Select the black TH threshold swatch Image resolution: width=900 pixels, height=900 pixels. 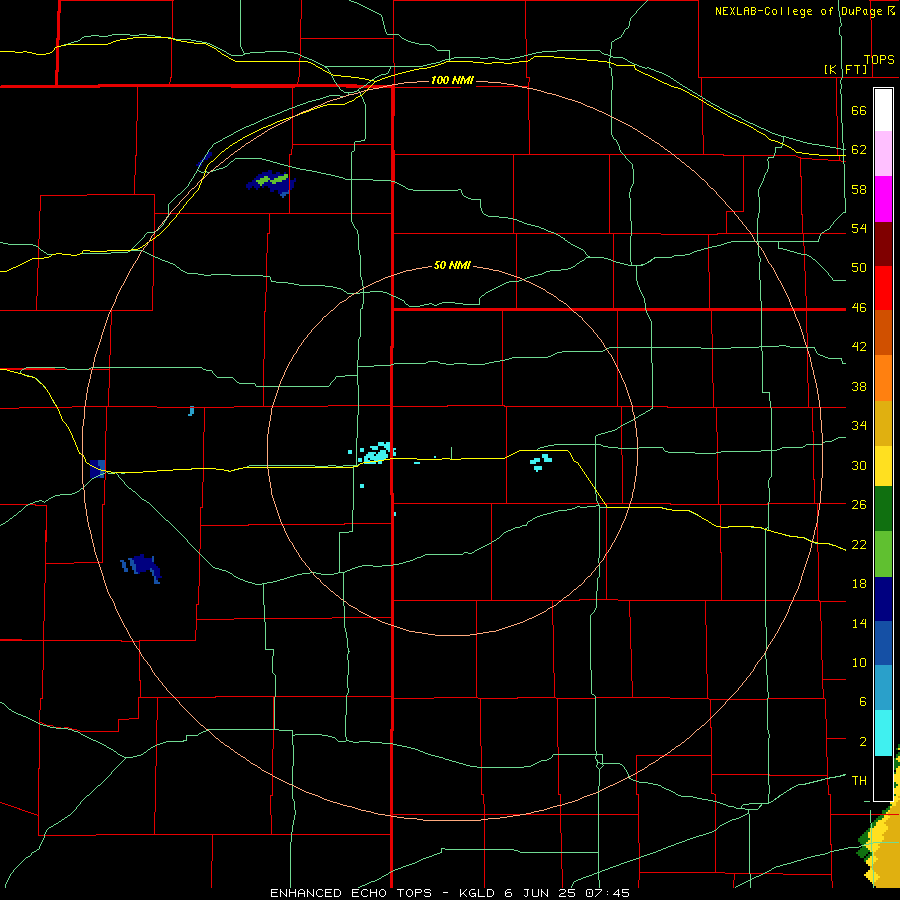(x=883, y=778)
